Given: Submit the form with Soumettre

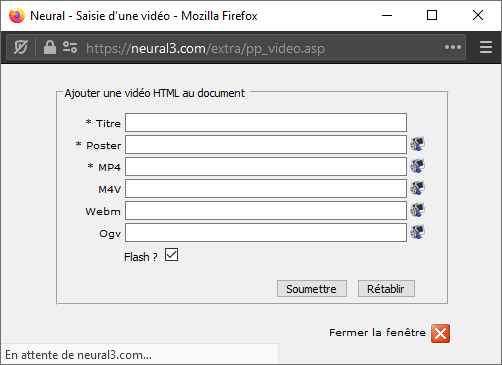Looking at the screenshot, I should tap(312, 289).
